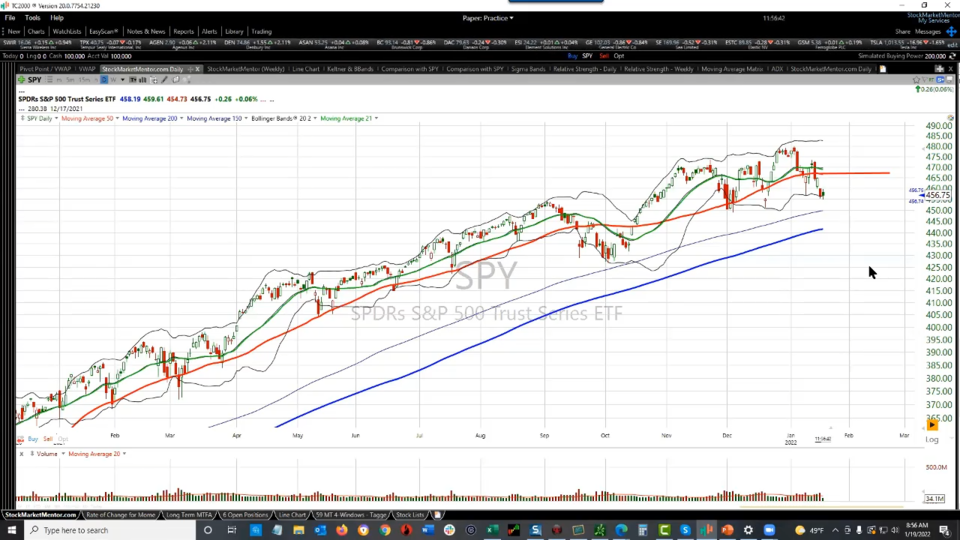Click Alerts in the main toolbar
The image size is (960, 540).
click(209, 31)
